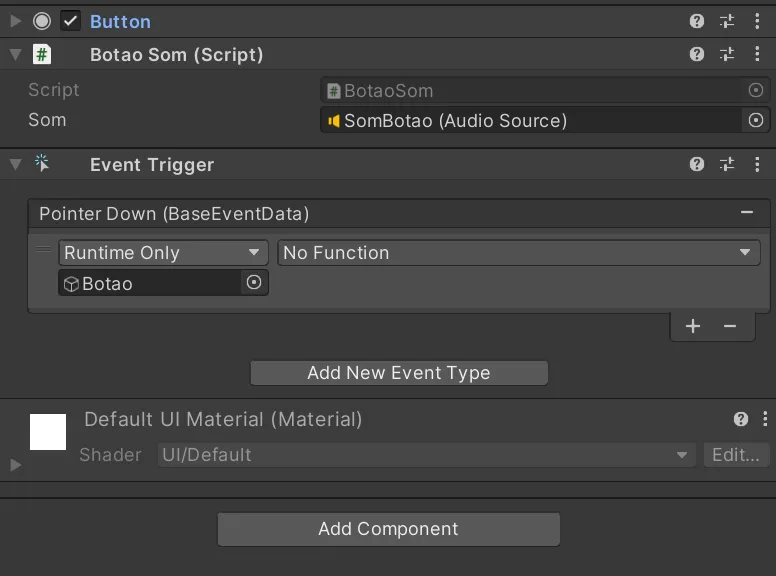
Task: Open the Runtime Only dropdown
Action: click(x=163, y=253)
